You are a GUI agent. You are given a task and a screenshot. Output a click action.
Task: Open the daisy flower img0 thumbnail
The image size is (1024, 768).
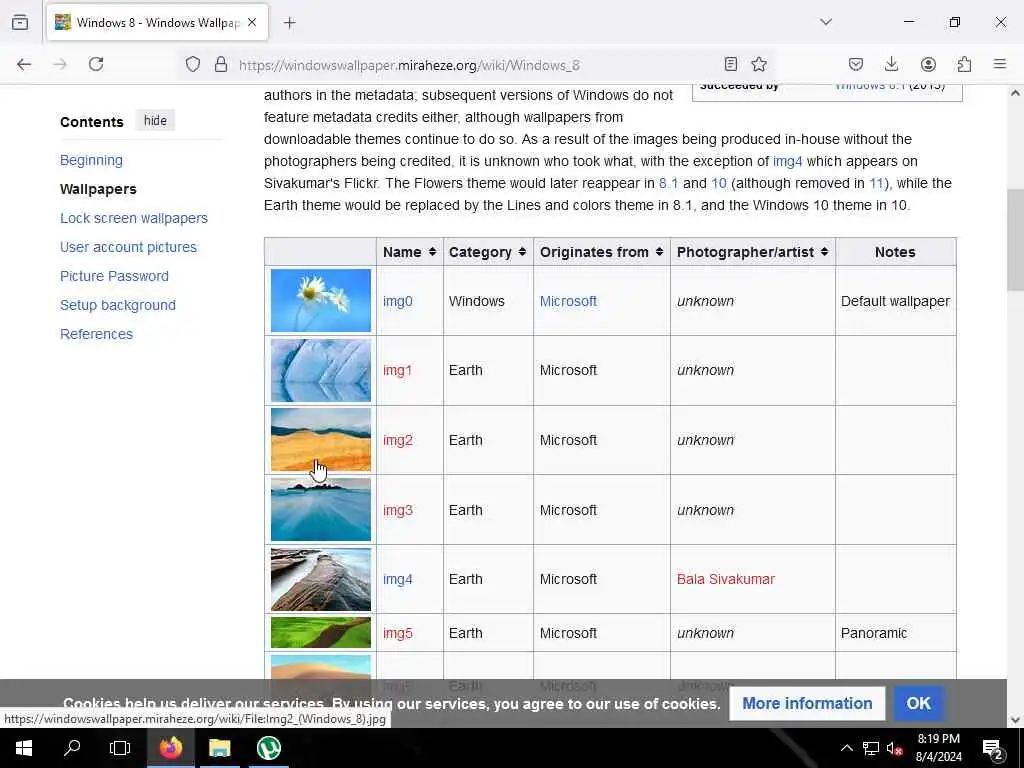[321, 300]
